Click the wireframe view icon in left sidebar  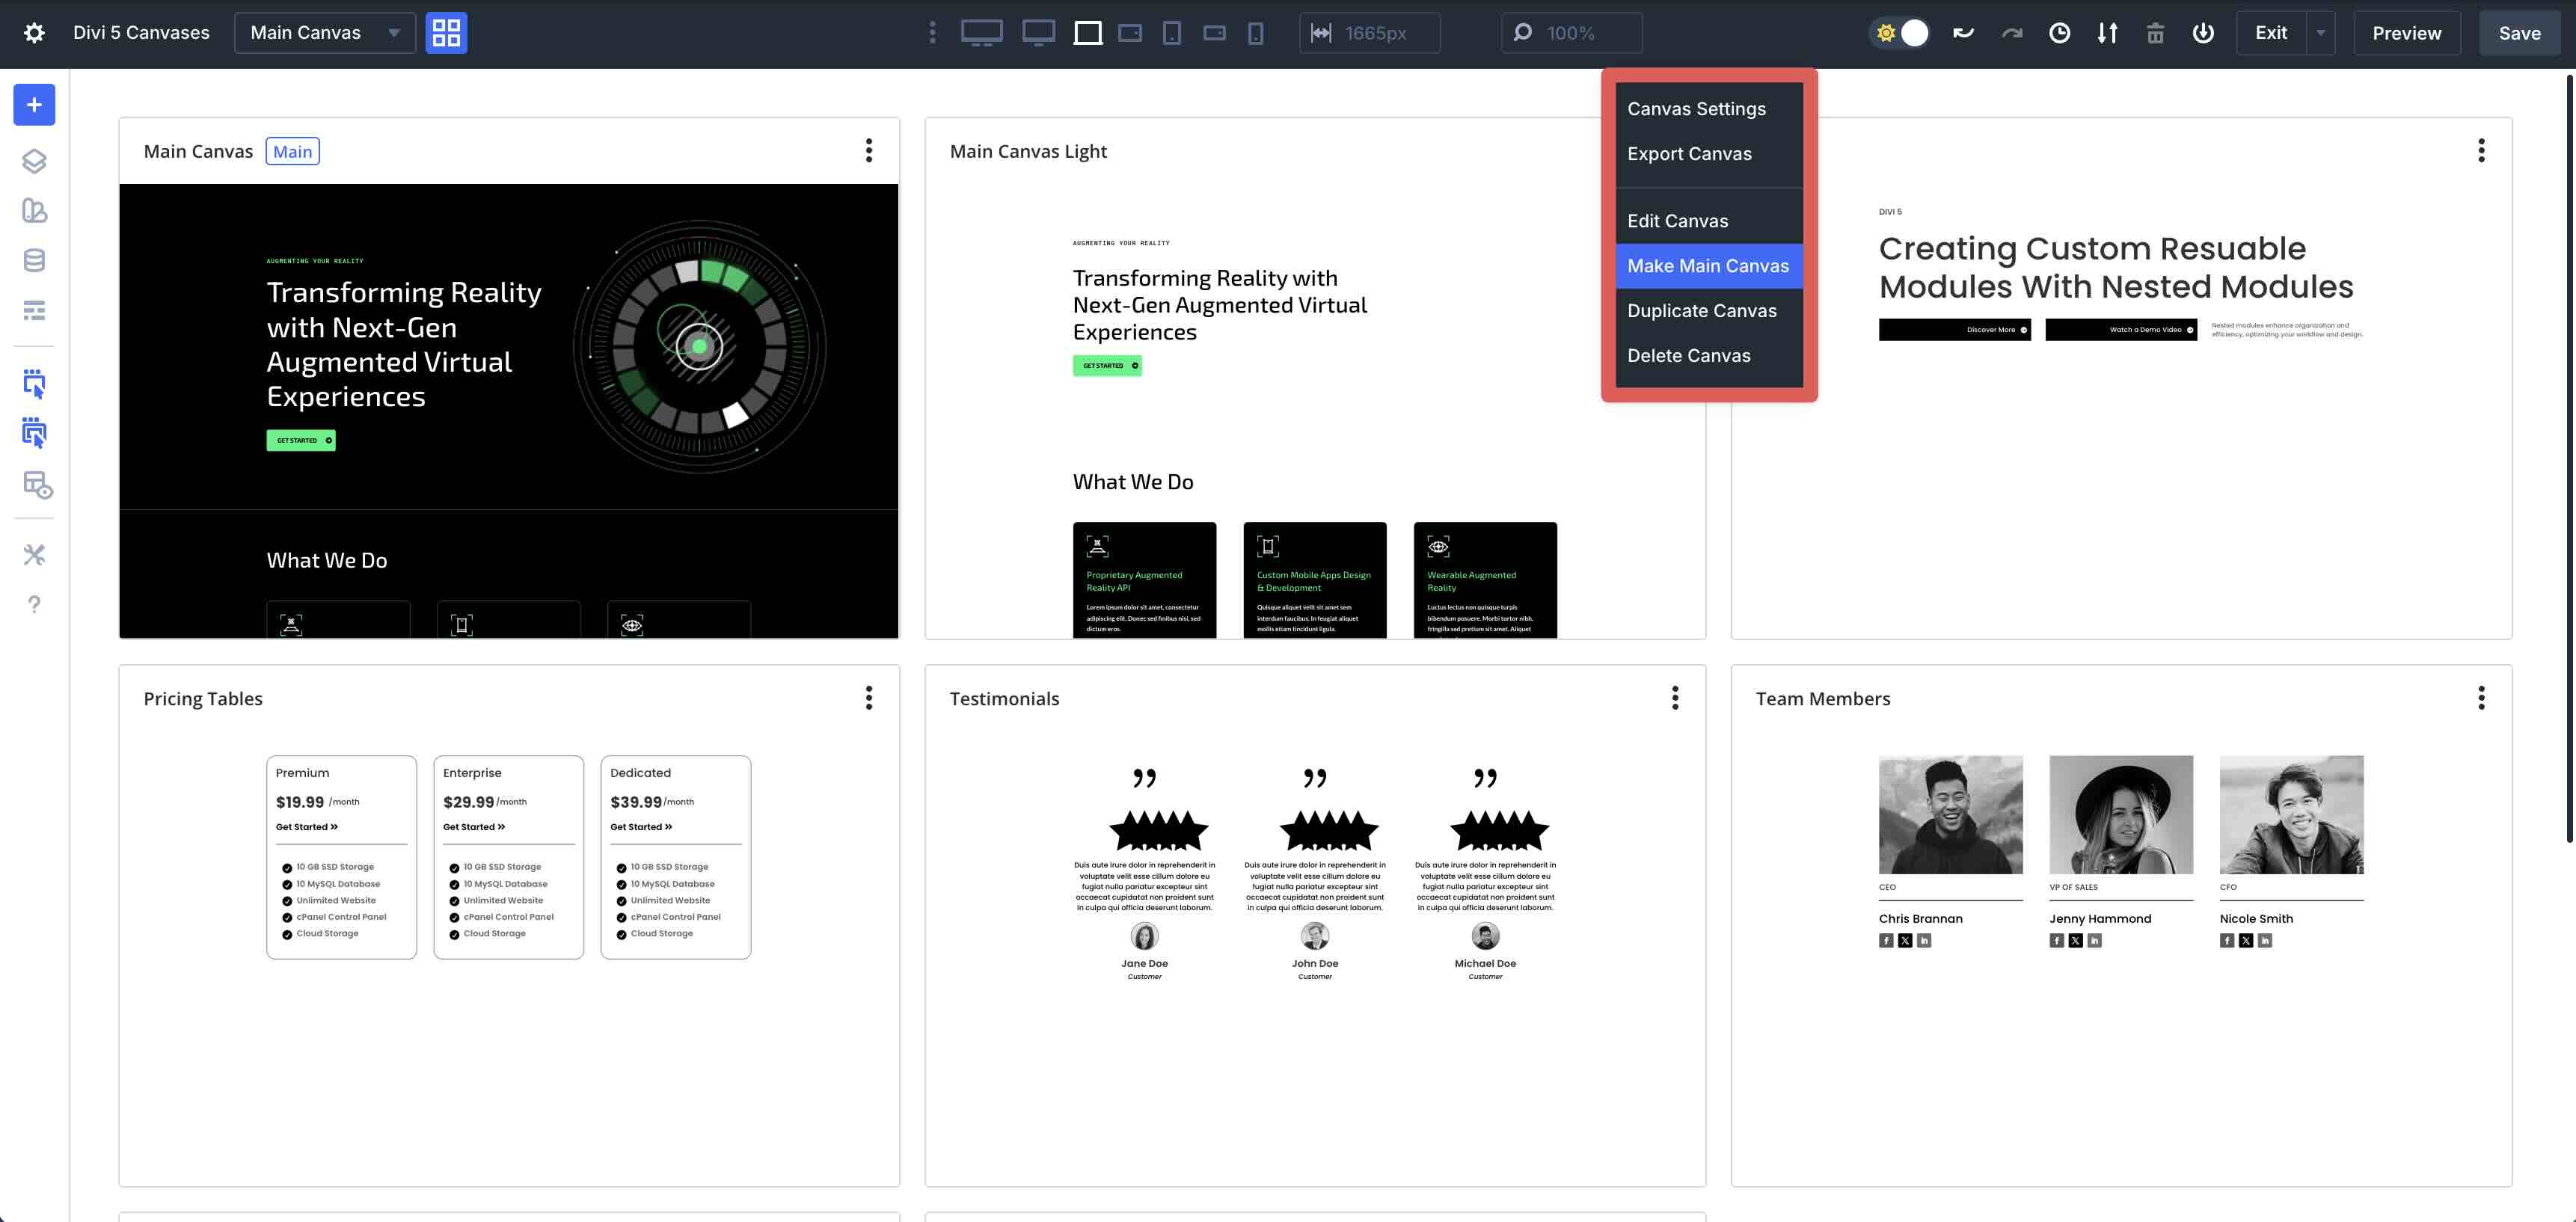(x=34, y=310)
